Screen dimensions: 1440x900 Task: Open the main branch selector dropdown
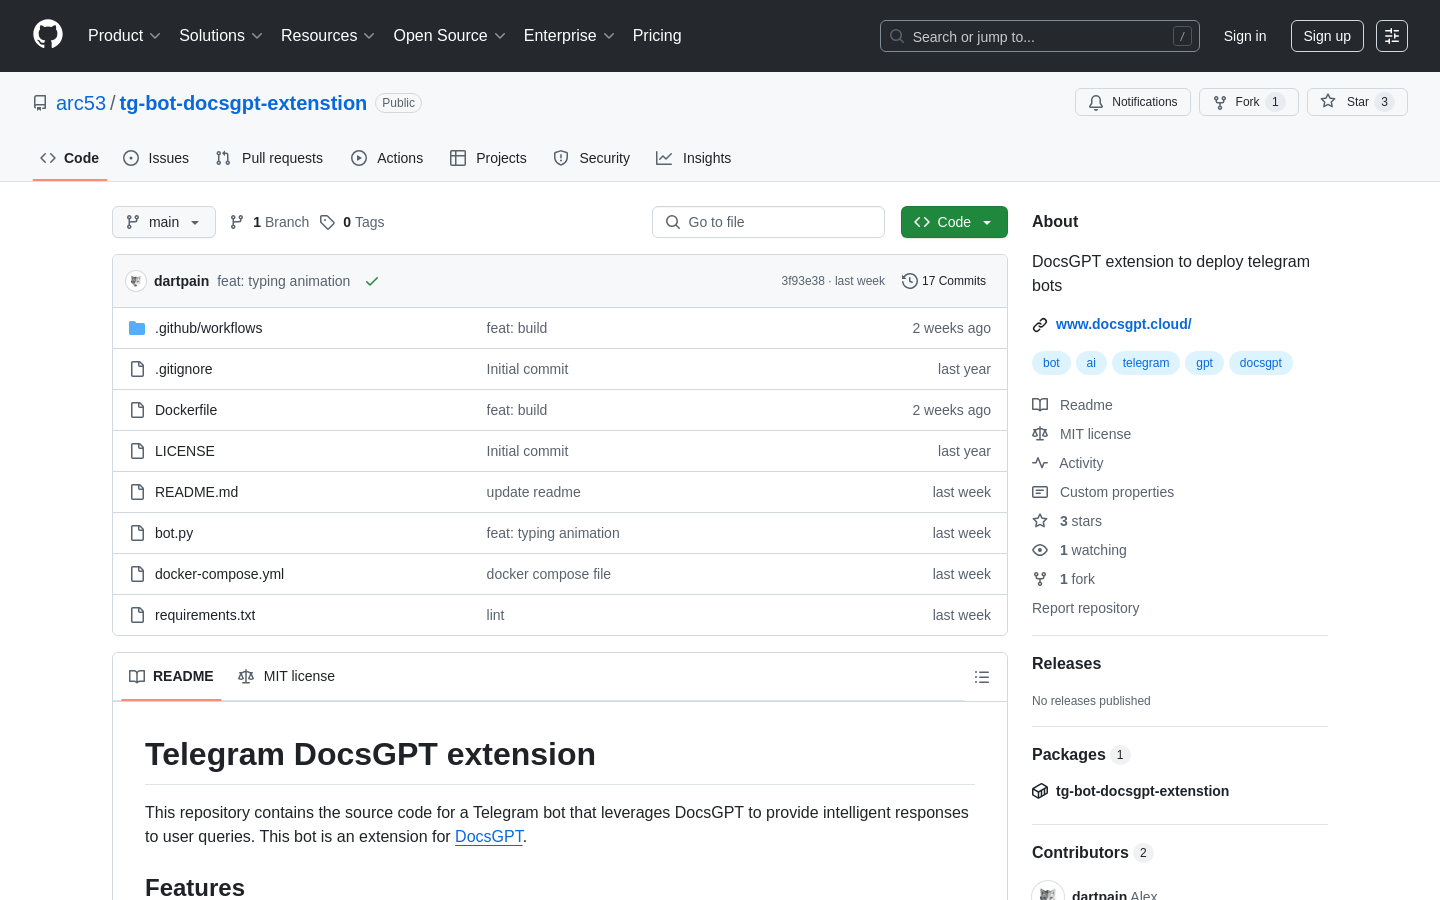click(x=164, y=222)
